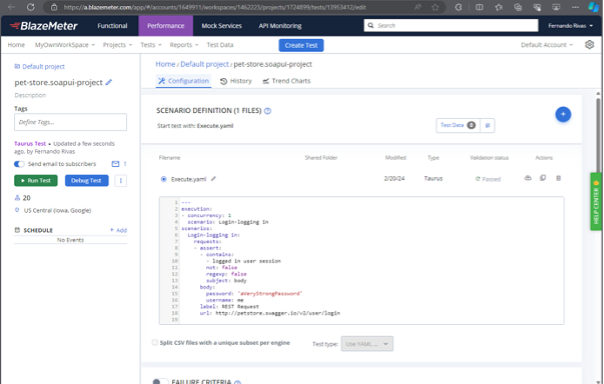Click in the Define Tags input field
The width and height of the screenshot is (604, 384).
(70, 122)
